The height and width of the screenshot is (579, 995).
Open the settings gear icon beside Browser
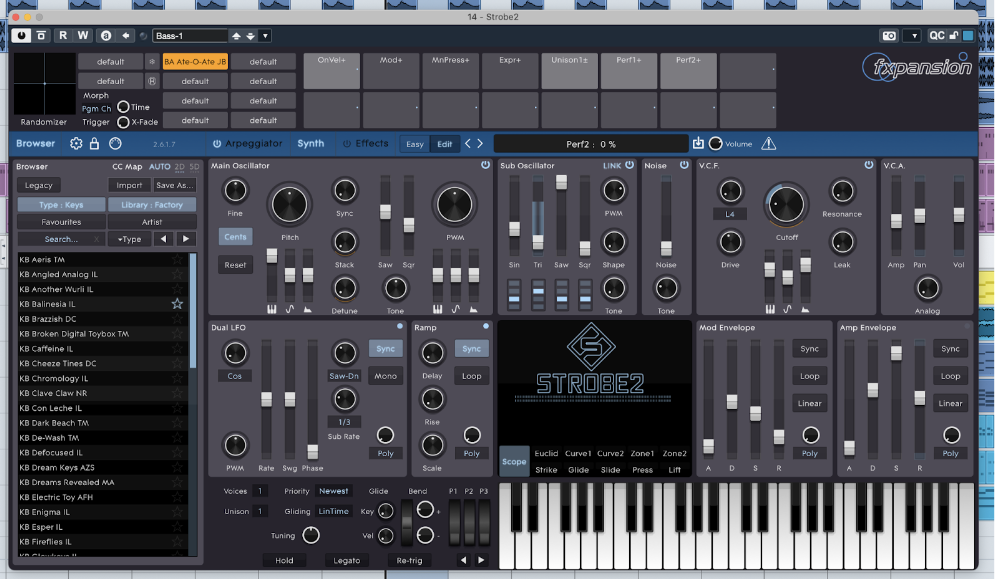coord(77,144)
